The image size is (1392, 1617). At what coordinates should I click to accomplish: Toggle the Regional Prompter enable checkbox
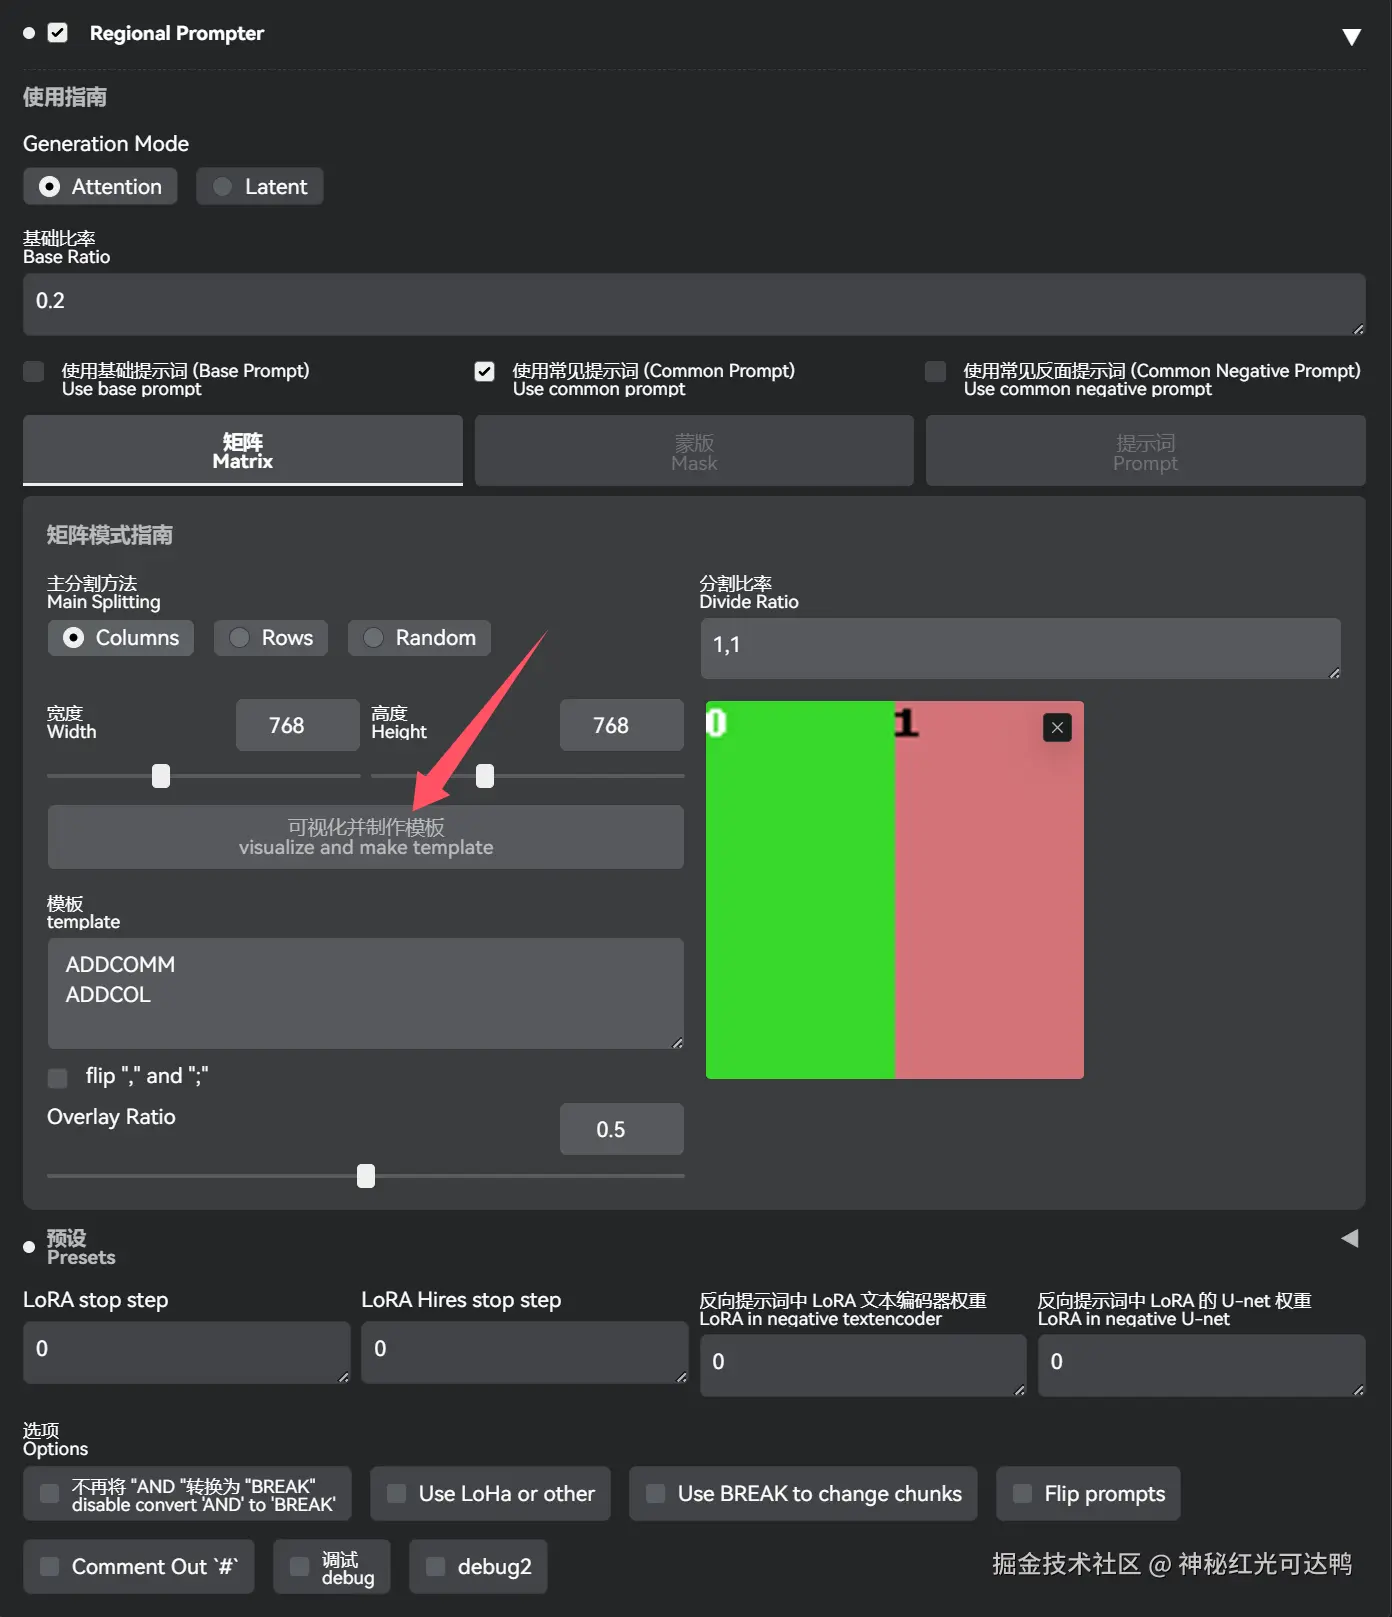[x=58, y=33]
